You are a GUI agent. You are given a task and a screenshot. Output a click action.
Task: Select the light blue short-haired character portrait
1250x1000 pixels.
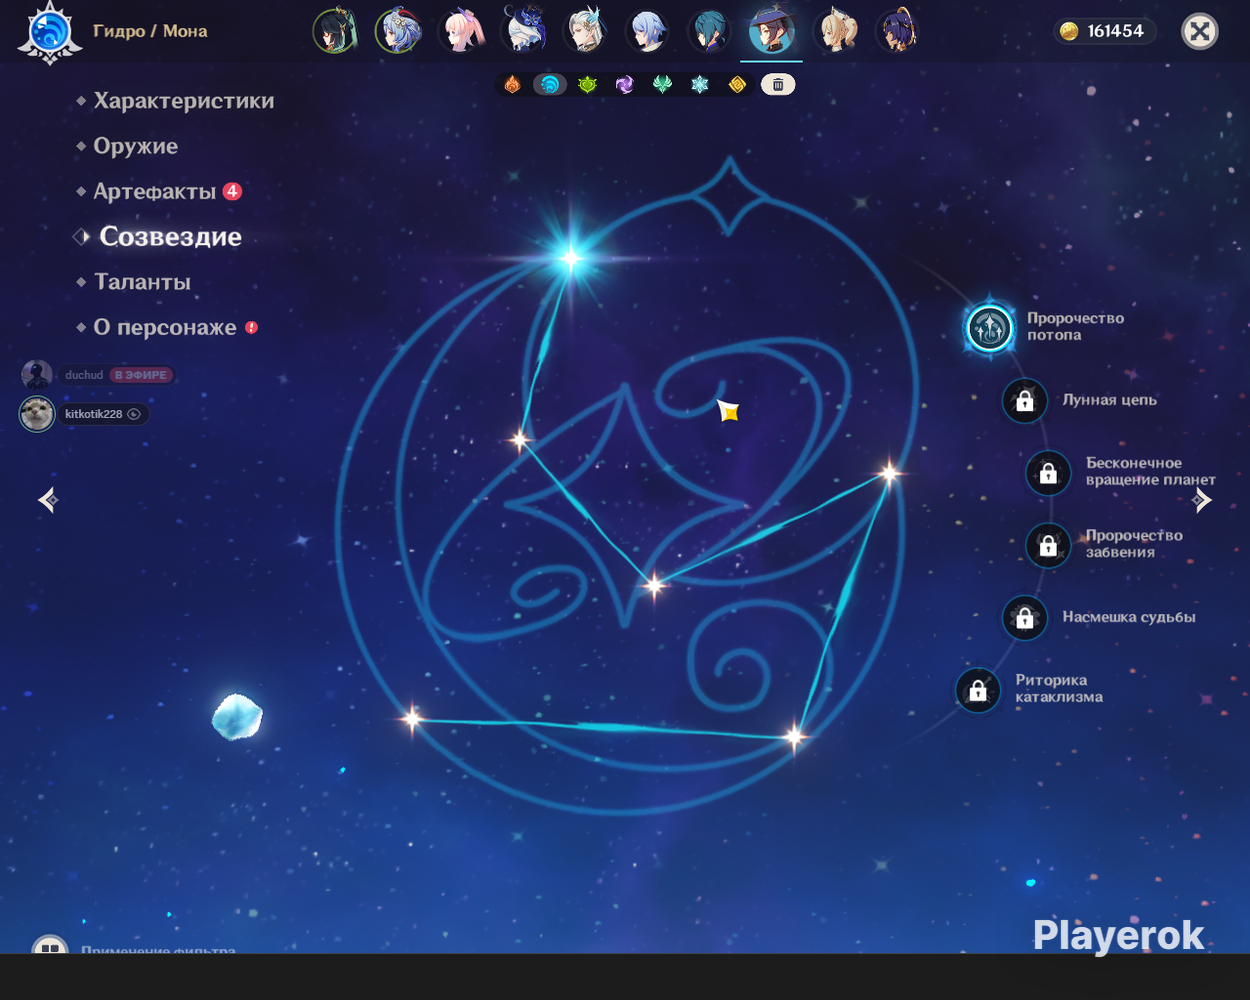(648, 32)
